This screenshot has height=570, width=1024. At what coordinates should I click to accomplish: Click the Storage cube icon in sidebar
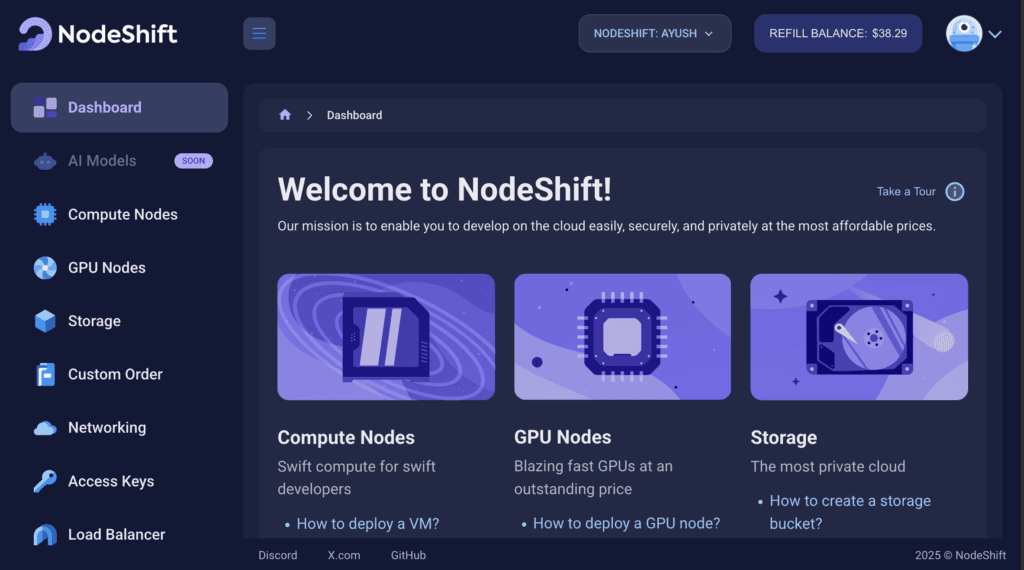45,321
